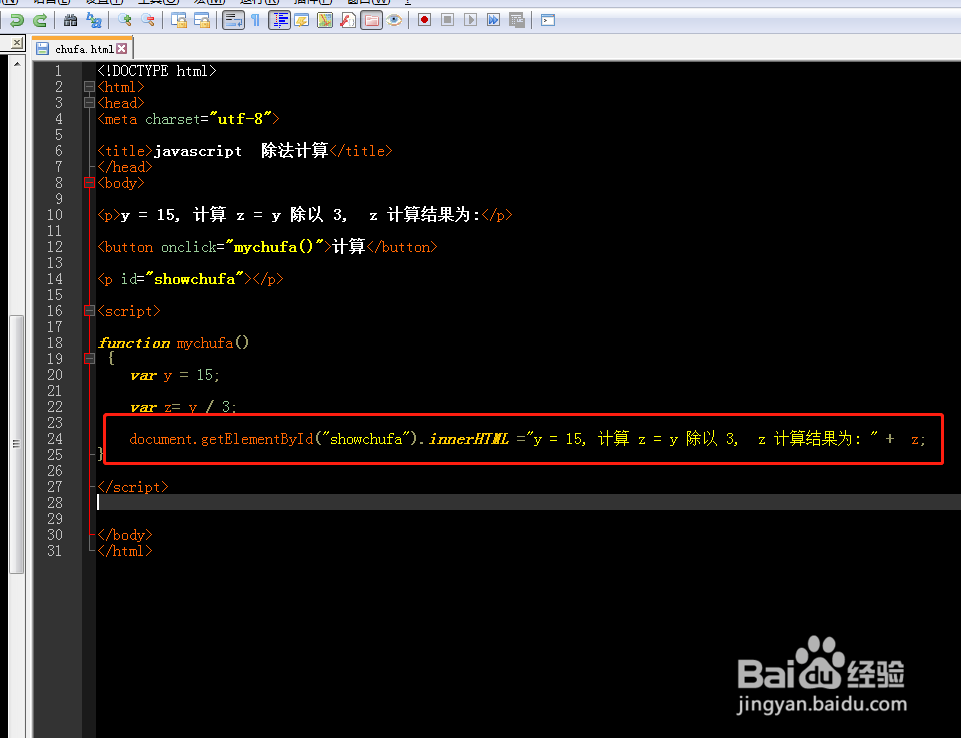Click the </html> closing tag on line 31
This screenshot has width=961, height=738.
(x=125, y=550)
